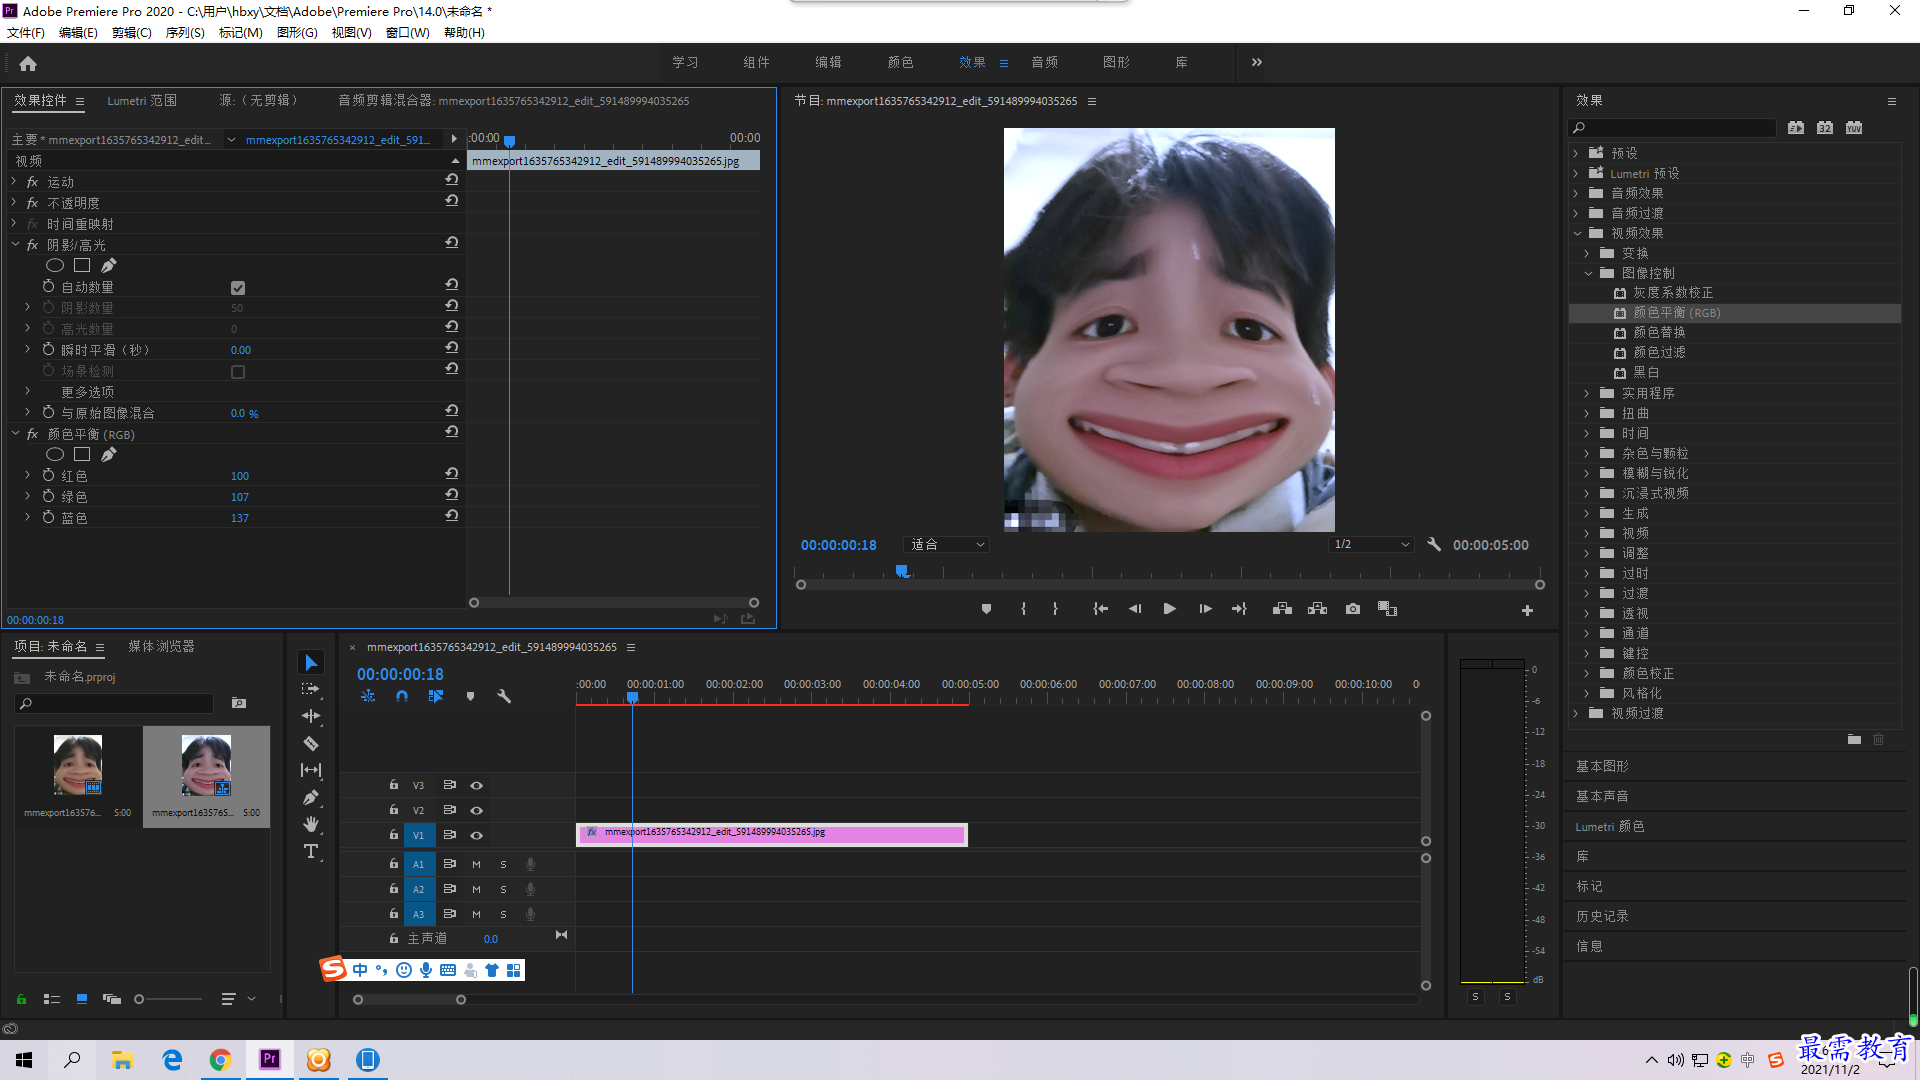Expand the 运动 effect properties

tap(14, 182)
